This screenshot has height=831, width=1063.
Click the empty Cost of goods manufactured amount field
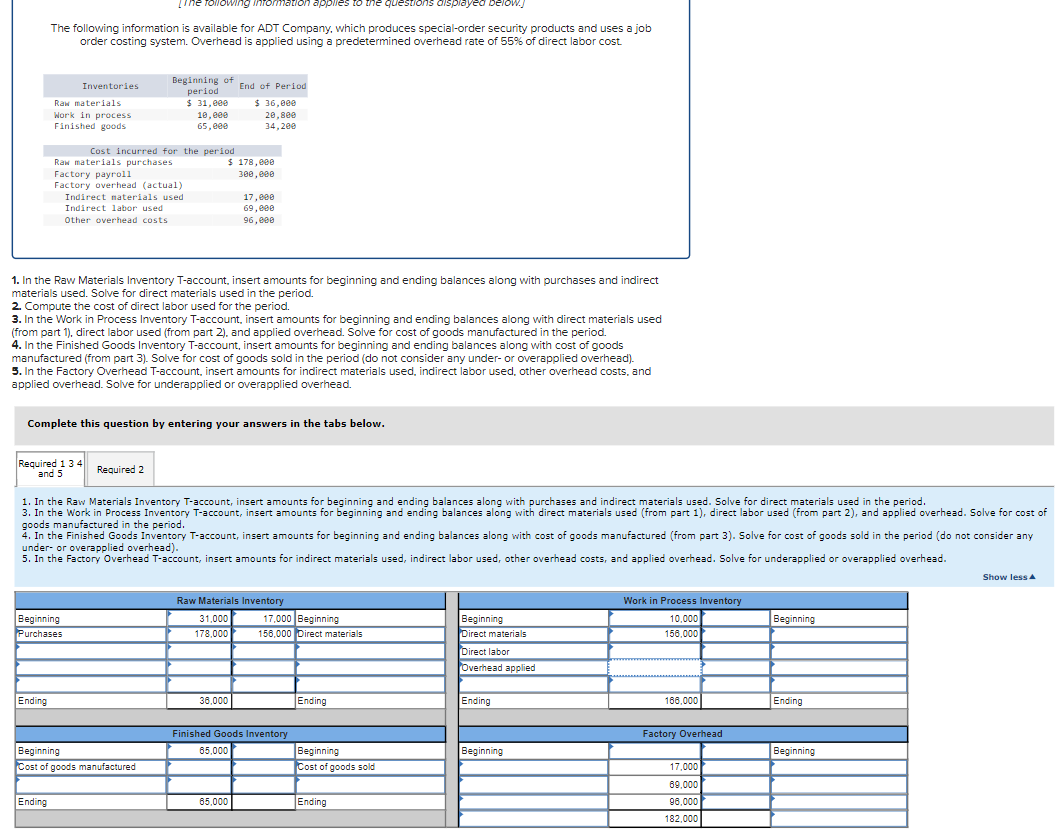199,767
